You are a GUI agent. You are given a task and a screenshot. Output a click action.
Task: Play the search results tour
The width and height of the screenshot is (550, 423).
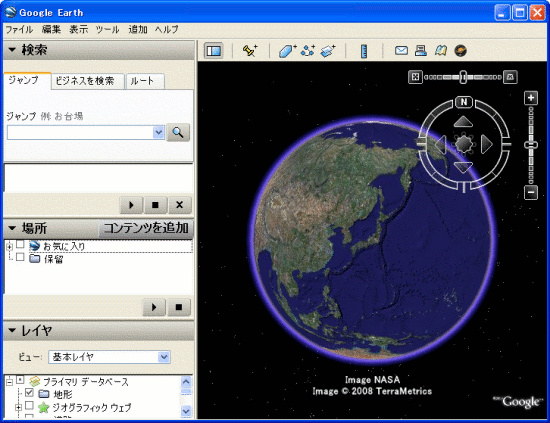pyautogui.click(x=131, y=205)
